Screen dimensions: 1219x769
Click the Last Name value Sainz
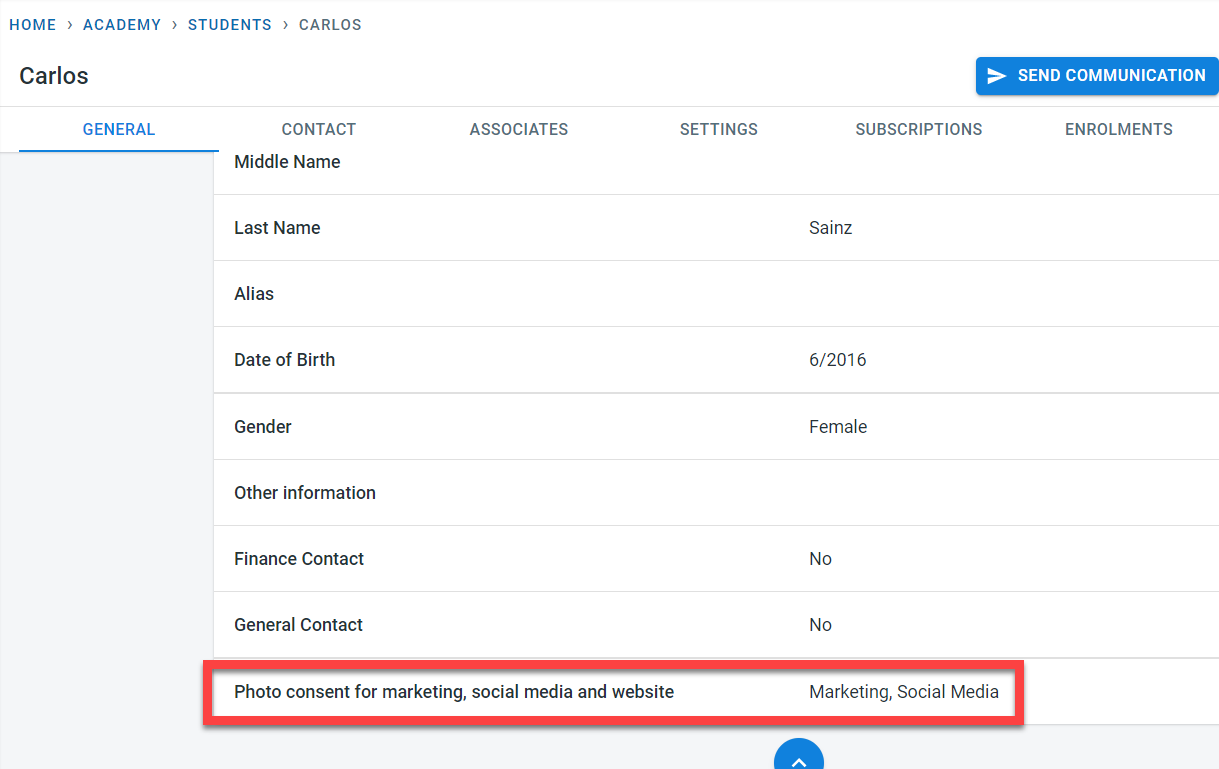click(x=830, y=228)
